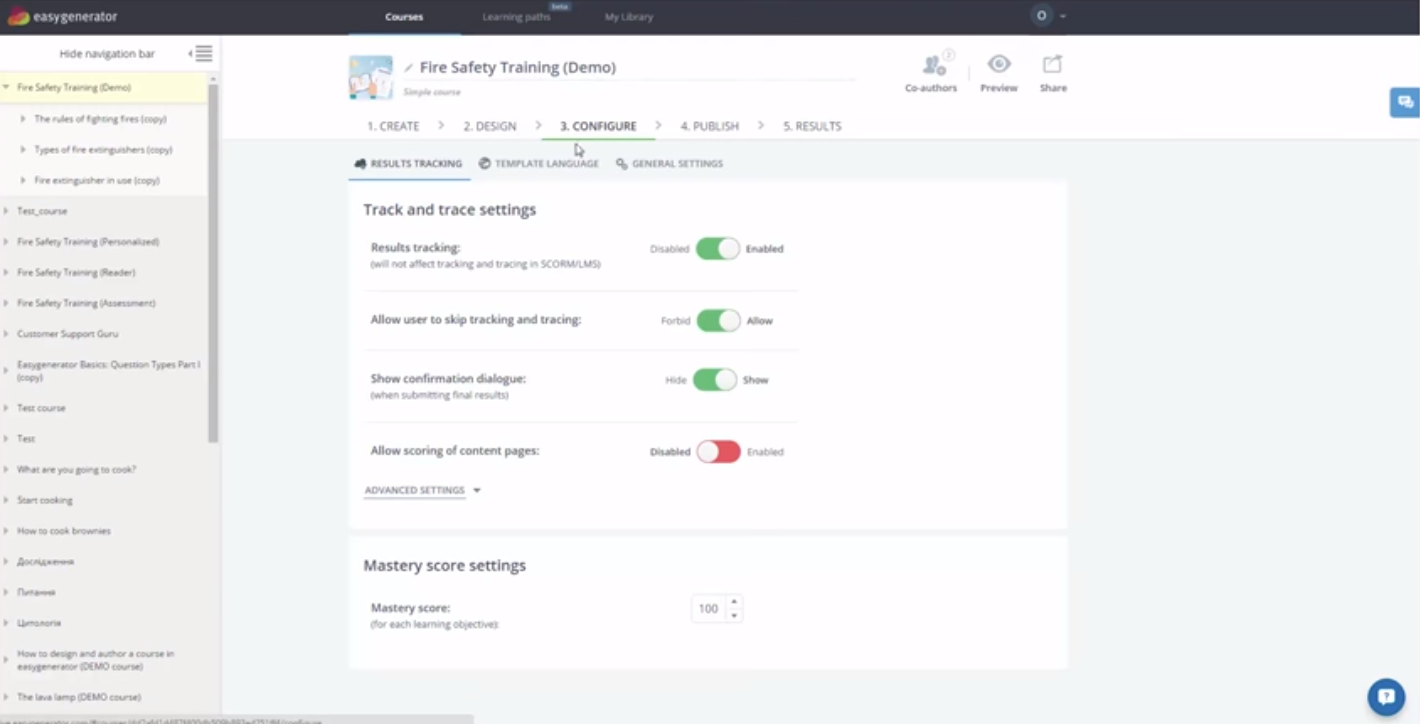Click the pencil edit icon beside course title
The width and height of the screenshot is (1420, 724).
[409, 68]
